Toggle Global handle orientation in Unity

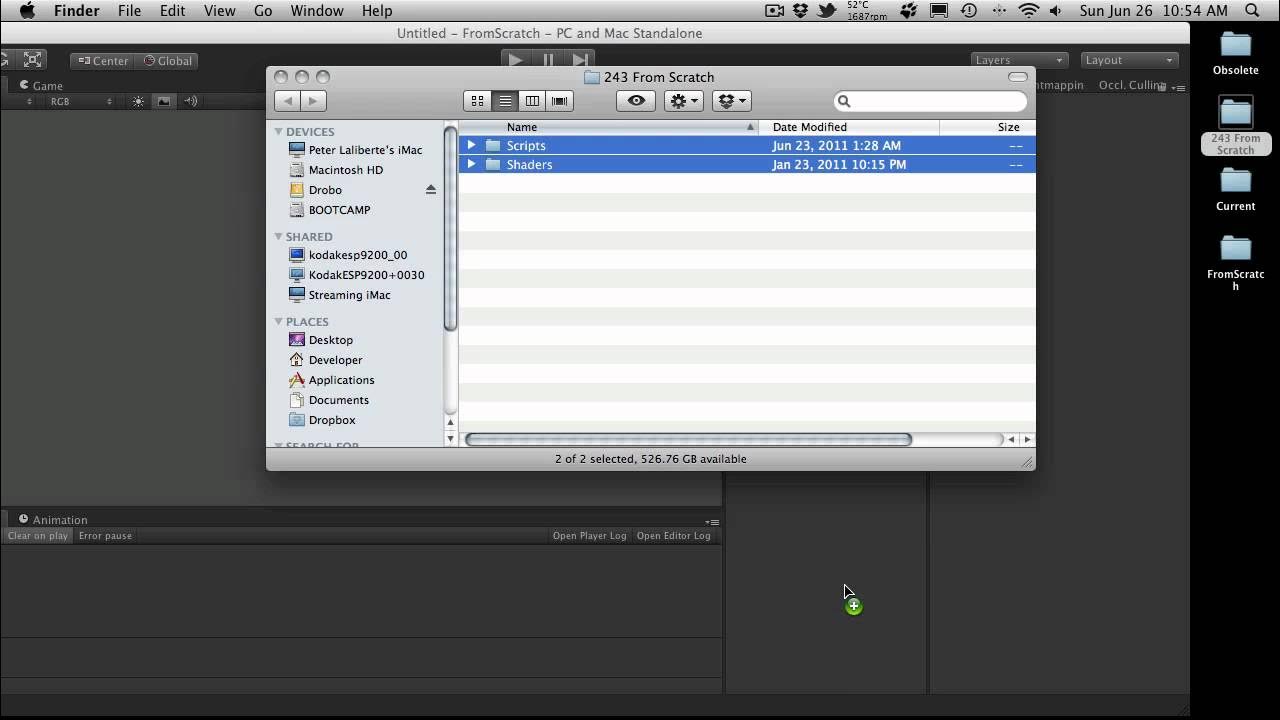point(167,60)
